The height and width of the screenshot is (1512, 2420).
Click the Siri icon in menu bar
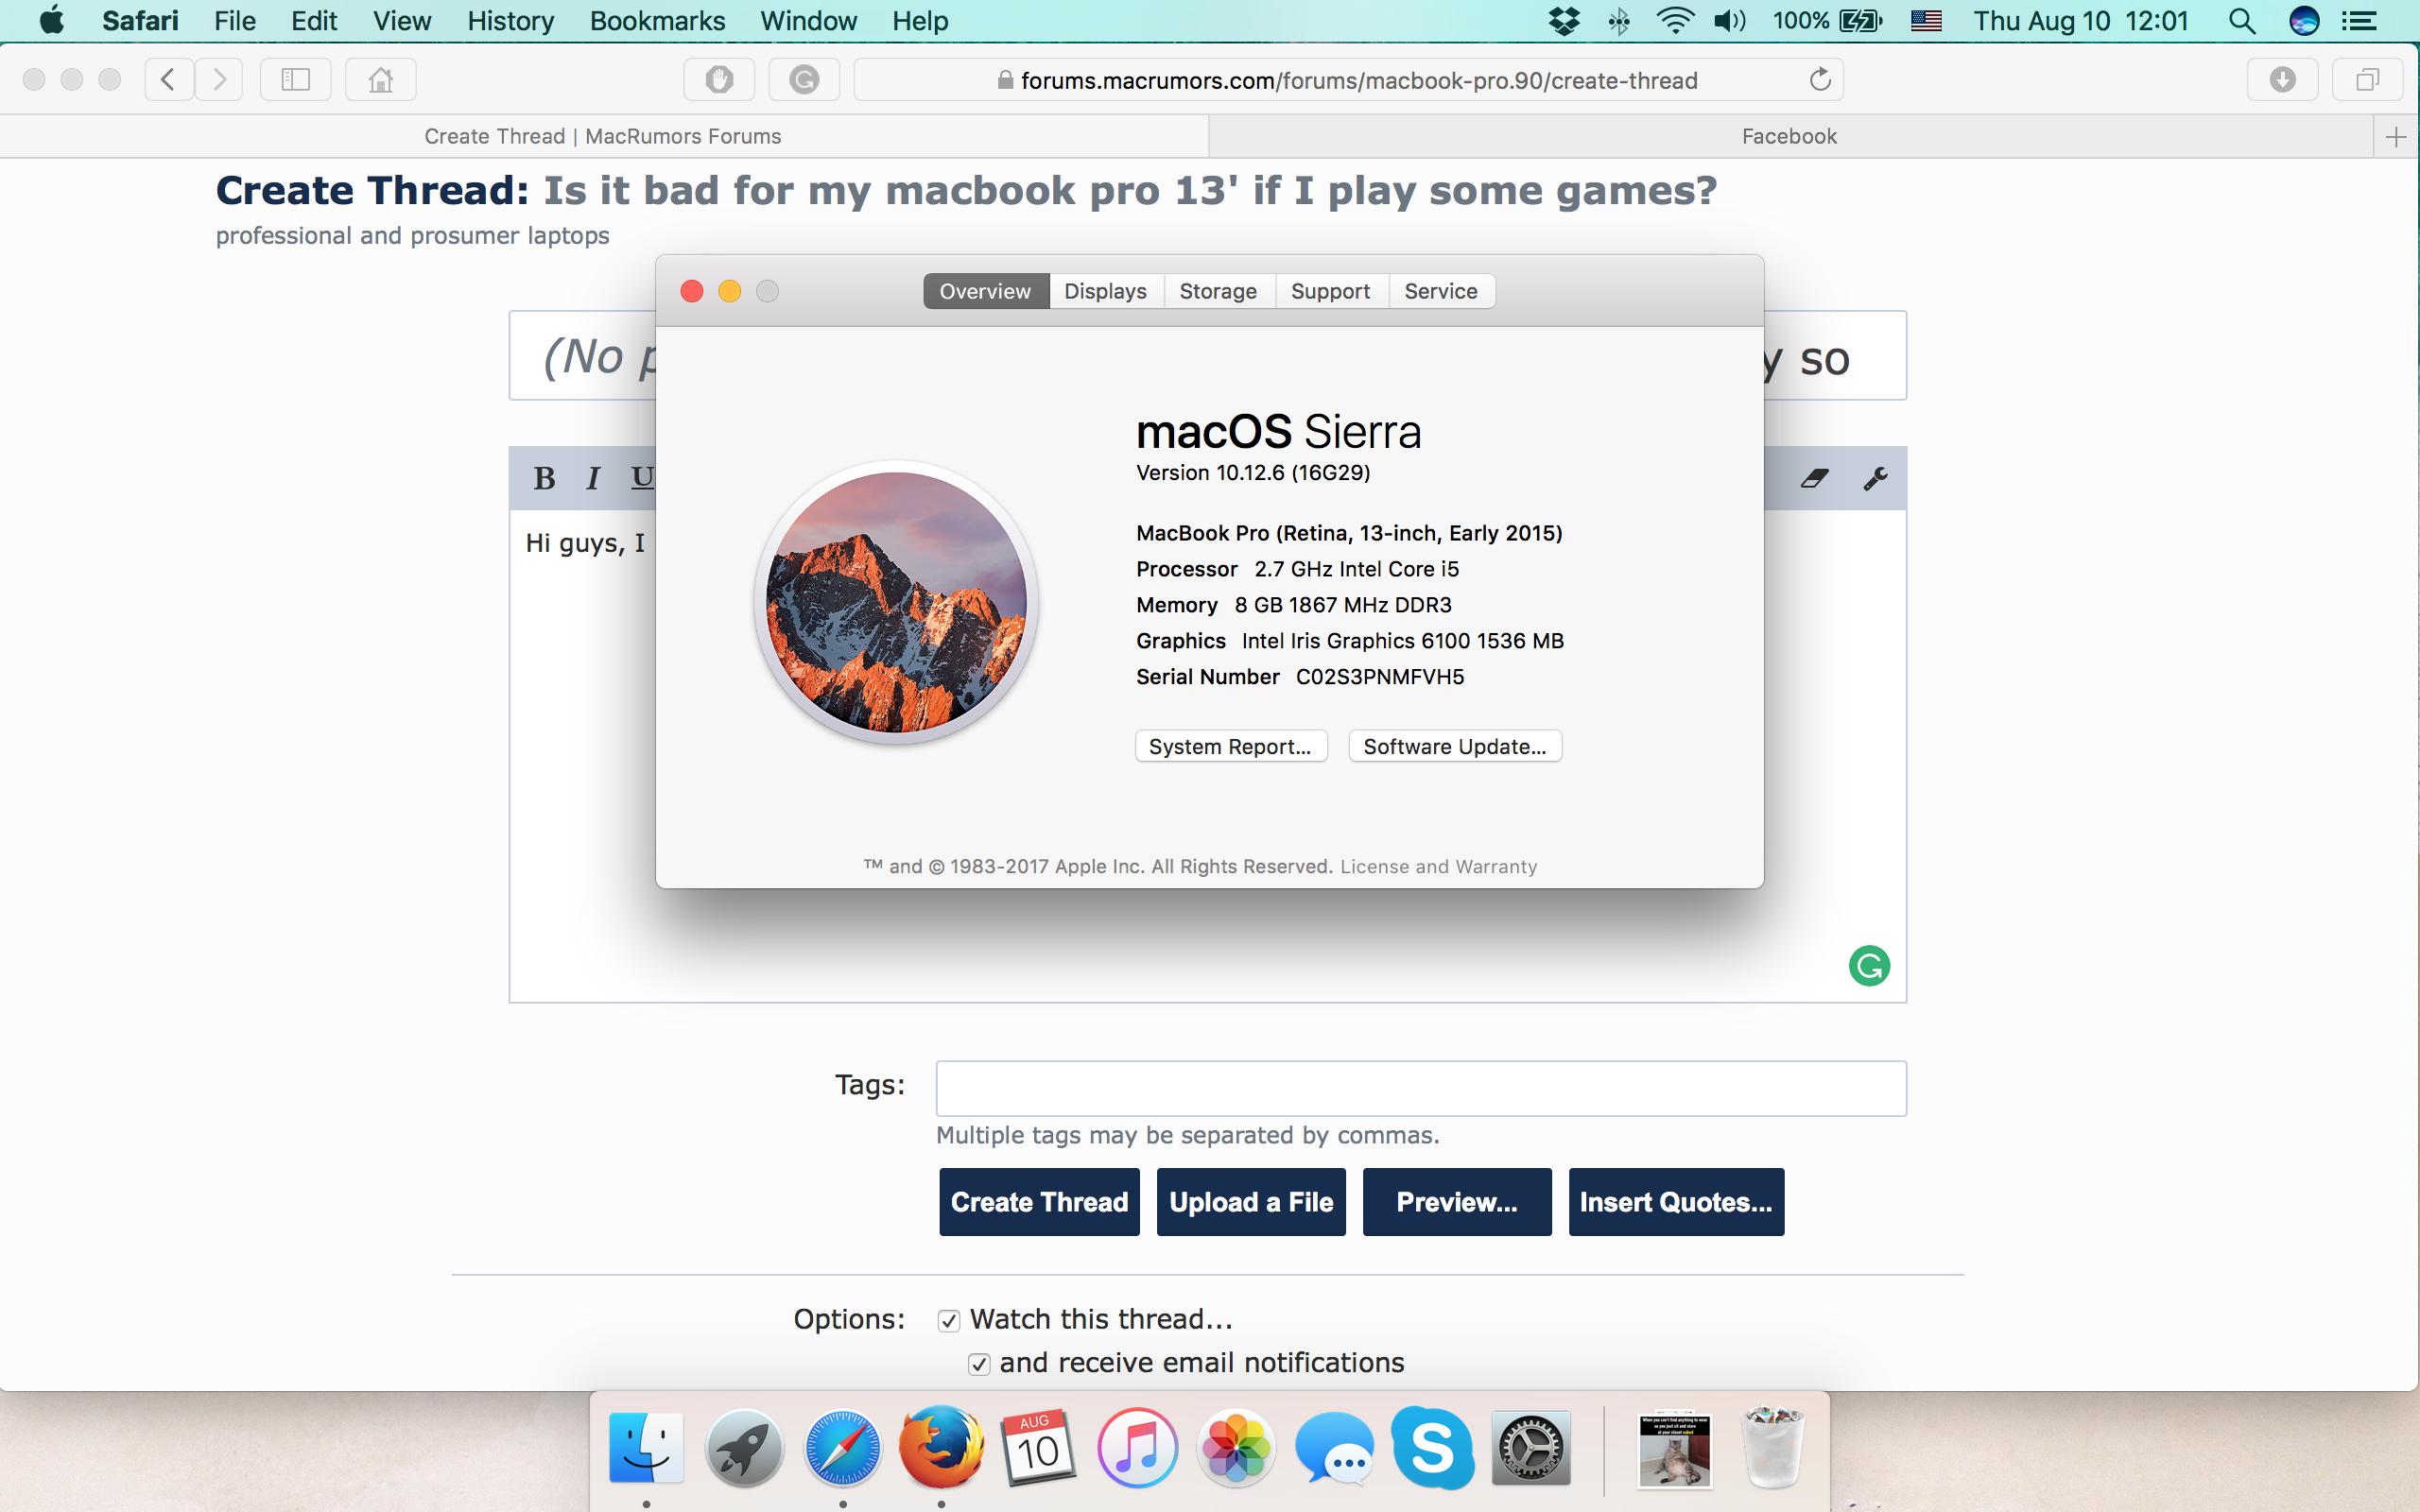point(2304,21)
